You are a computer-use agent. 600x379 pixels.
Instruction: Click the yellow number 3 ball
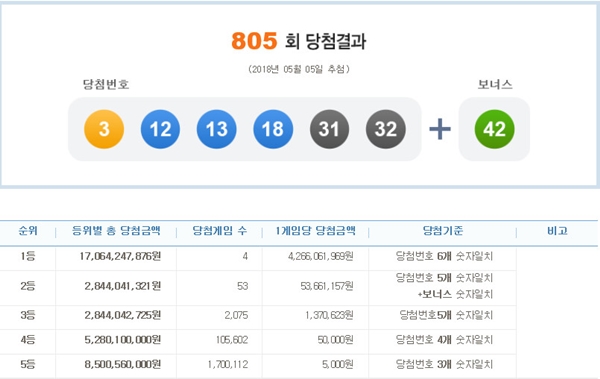pyautogui.click(x=104, y=129)
